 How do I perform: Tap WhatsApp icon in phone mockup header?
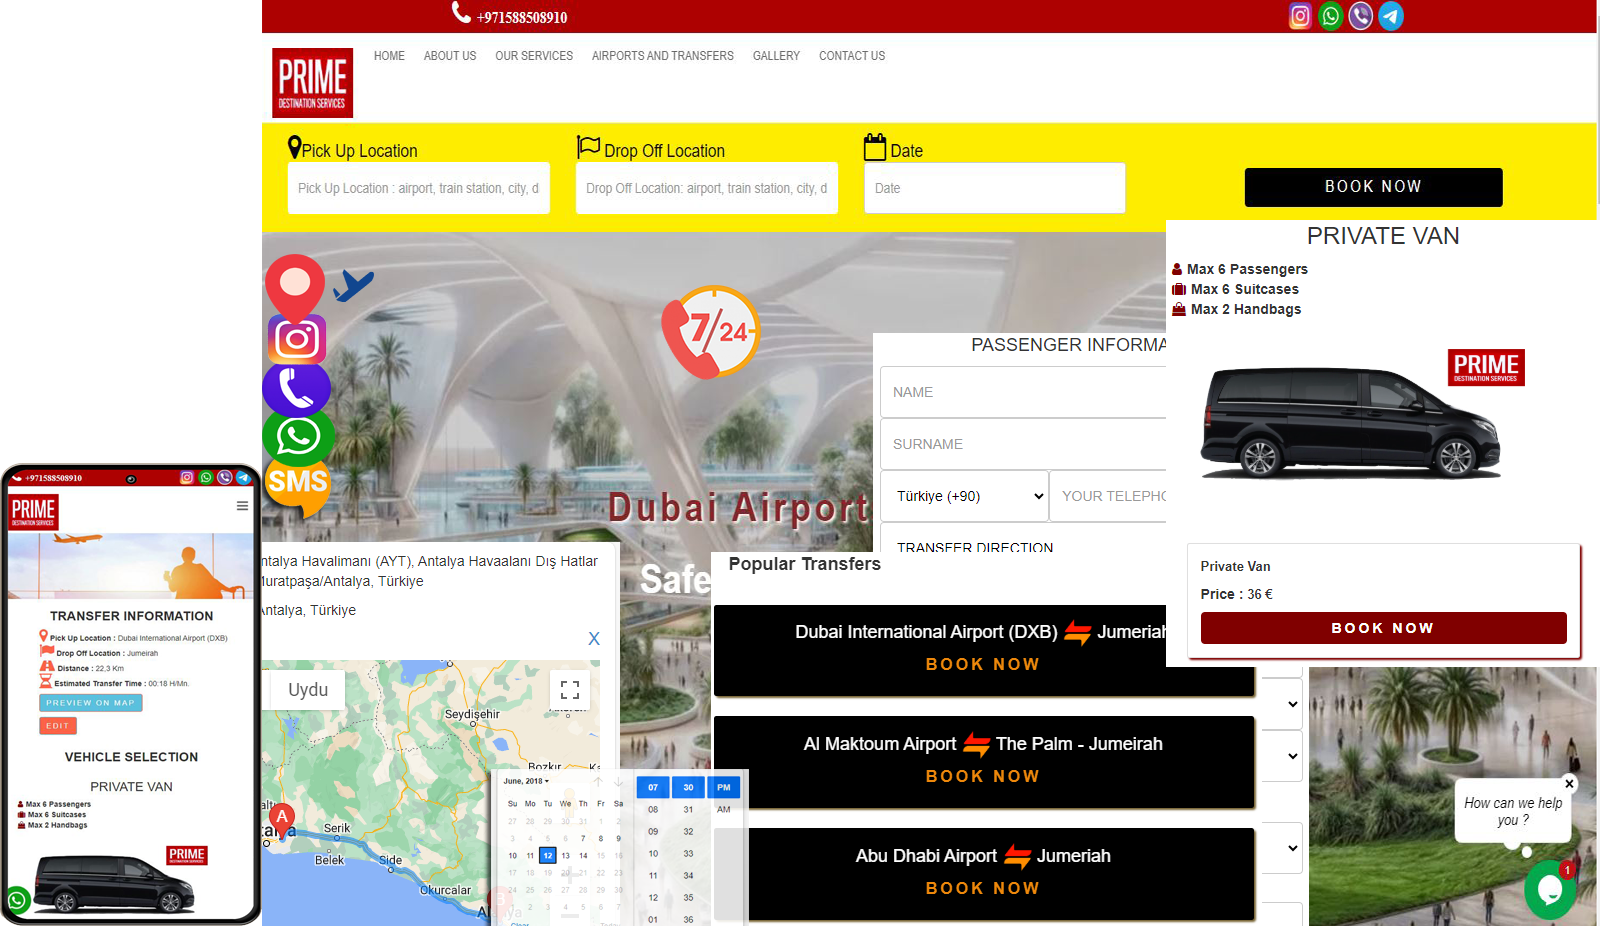tap(206, 478)
